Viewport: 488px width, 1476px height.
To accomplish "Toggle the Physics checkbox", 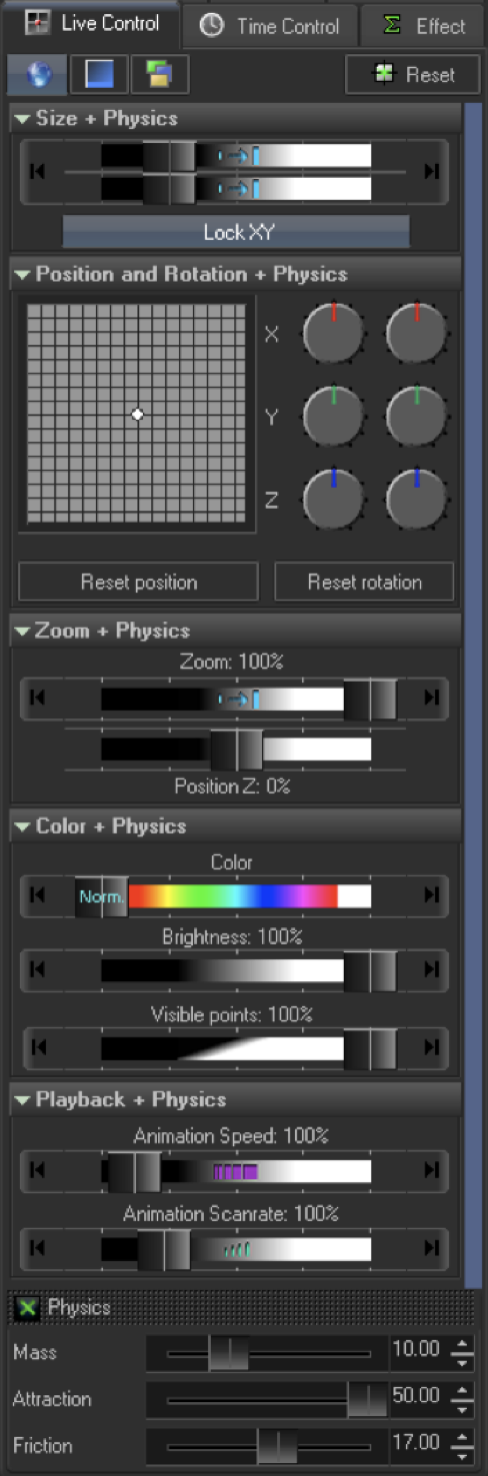I will 29,1306.
